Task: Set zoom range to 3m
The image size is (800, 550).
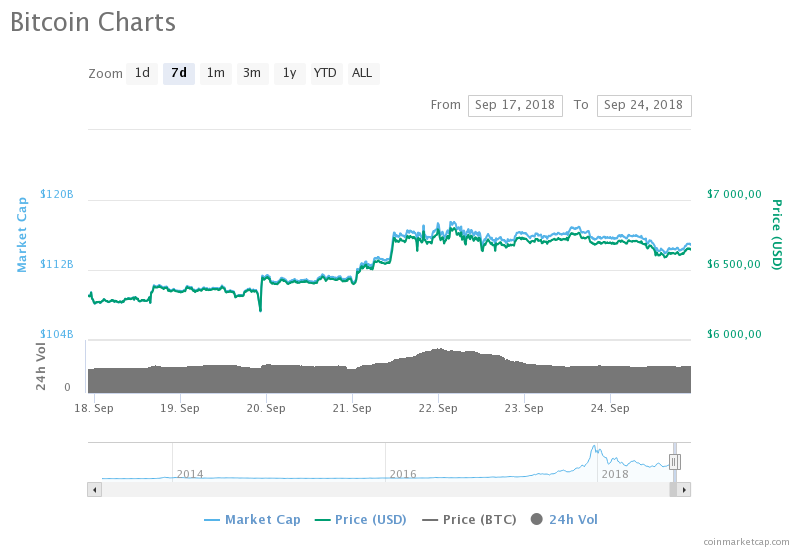Action: pos(252,73)
